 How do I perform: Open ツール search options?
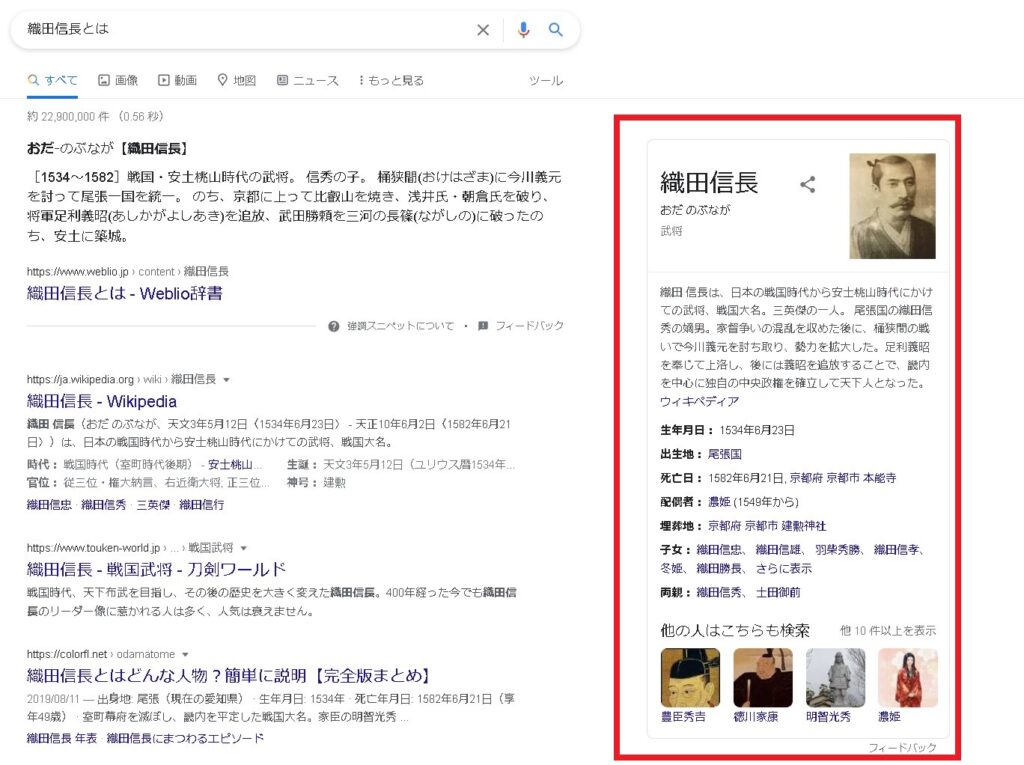point(546,80)
